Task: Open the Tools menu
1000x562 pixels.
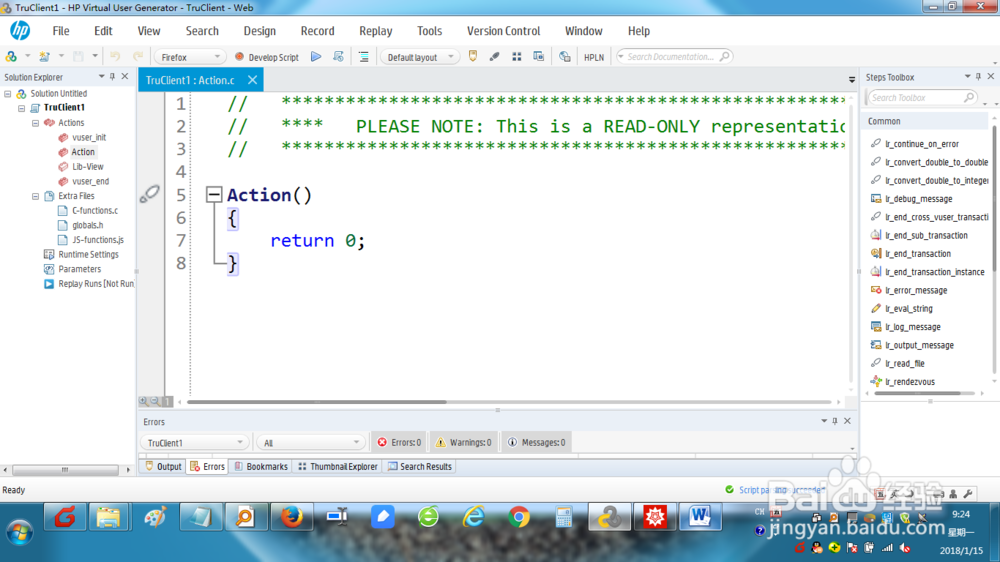Action: tap(429, 31)
